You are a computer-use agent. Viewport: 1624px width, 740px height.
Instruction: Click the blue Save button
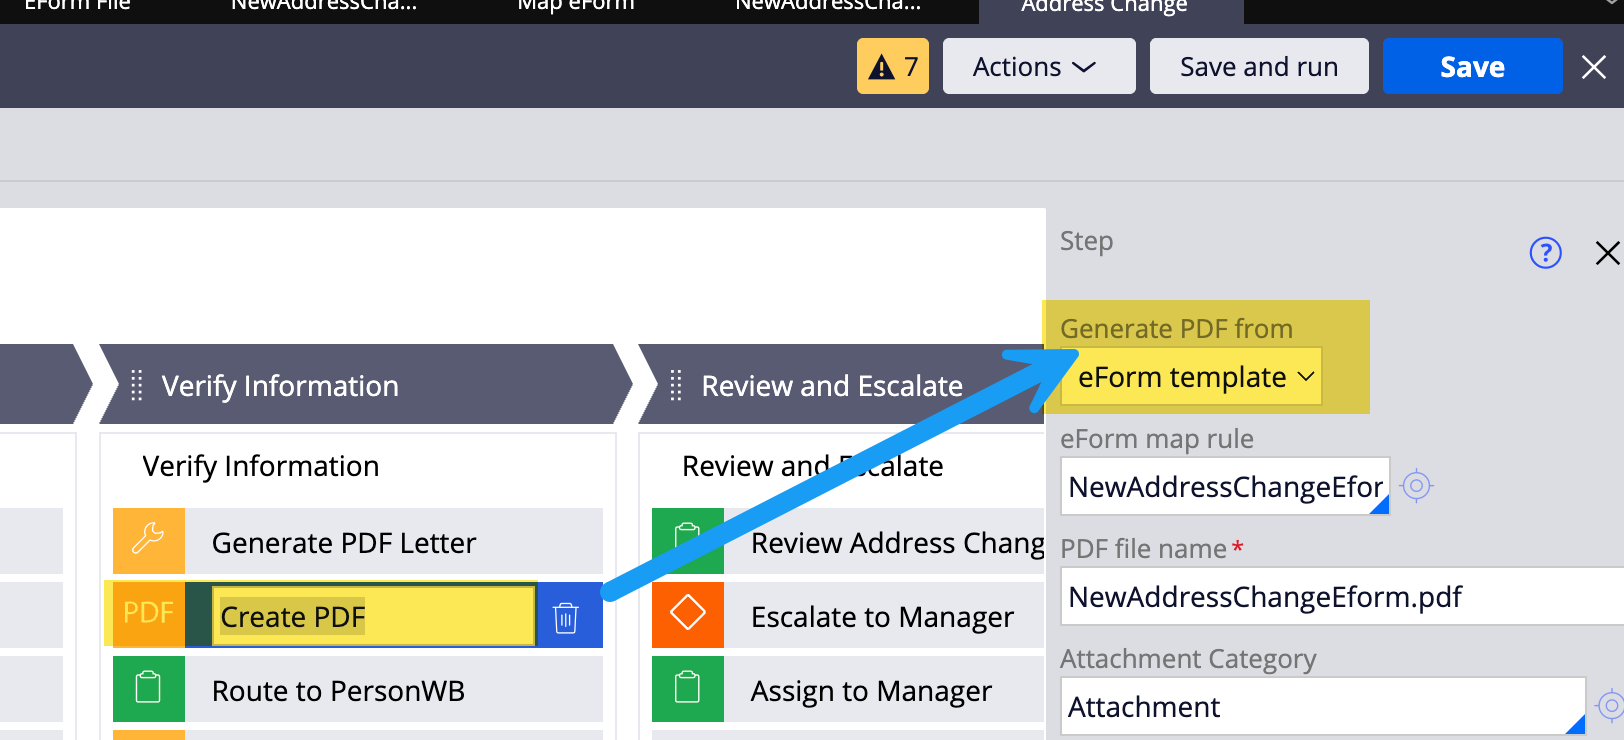click(x=1472, y=66)
